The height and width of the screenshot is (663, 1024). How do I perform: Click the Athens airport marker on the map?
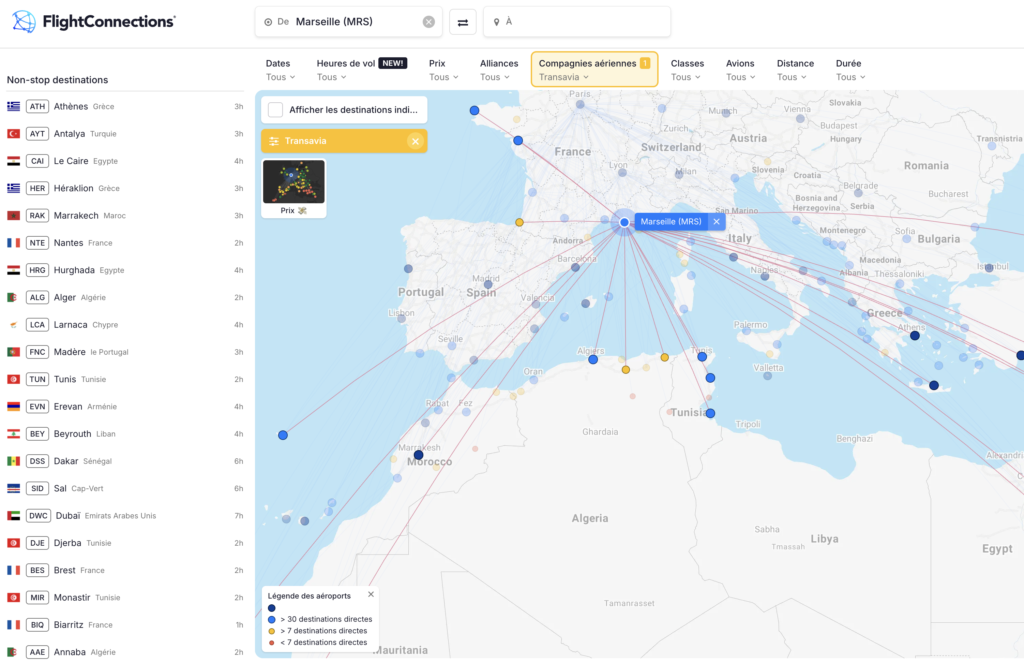coord(915,336)
